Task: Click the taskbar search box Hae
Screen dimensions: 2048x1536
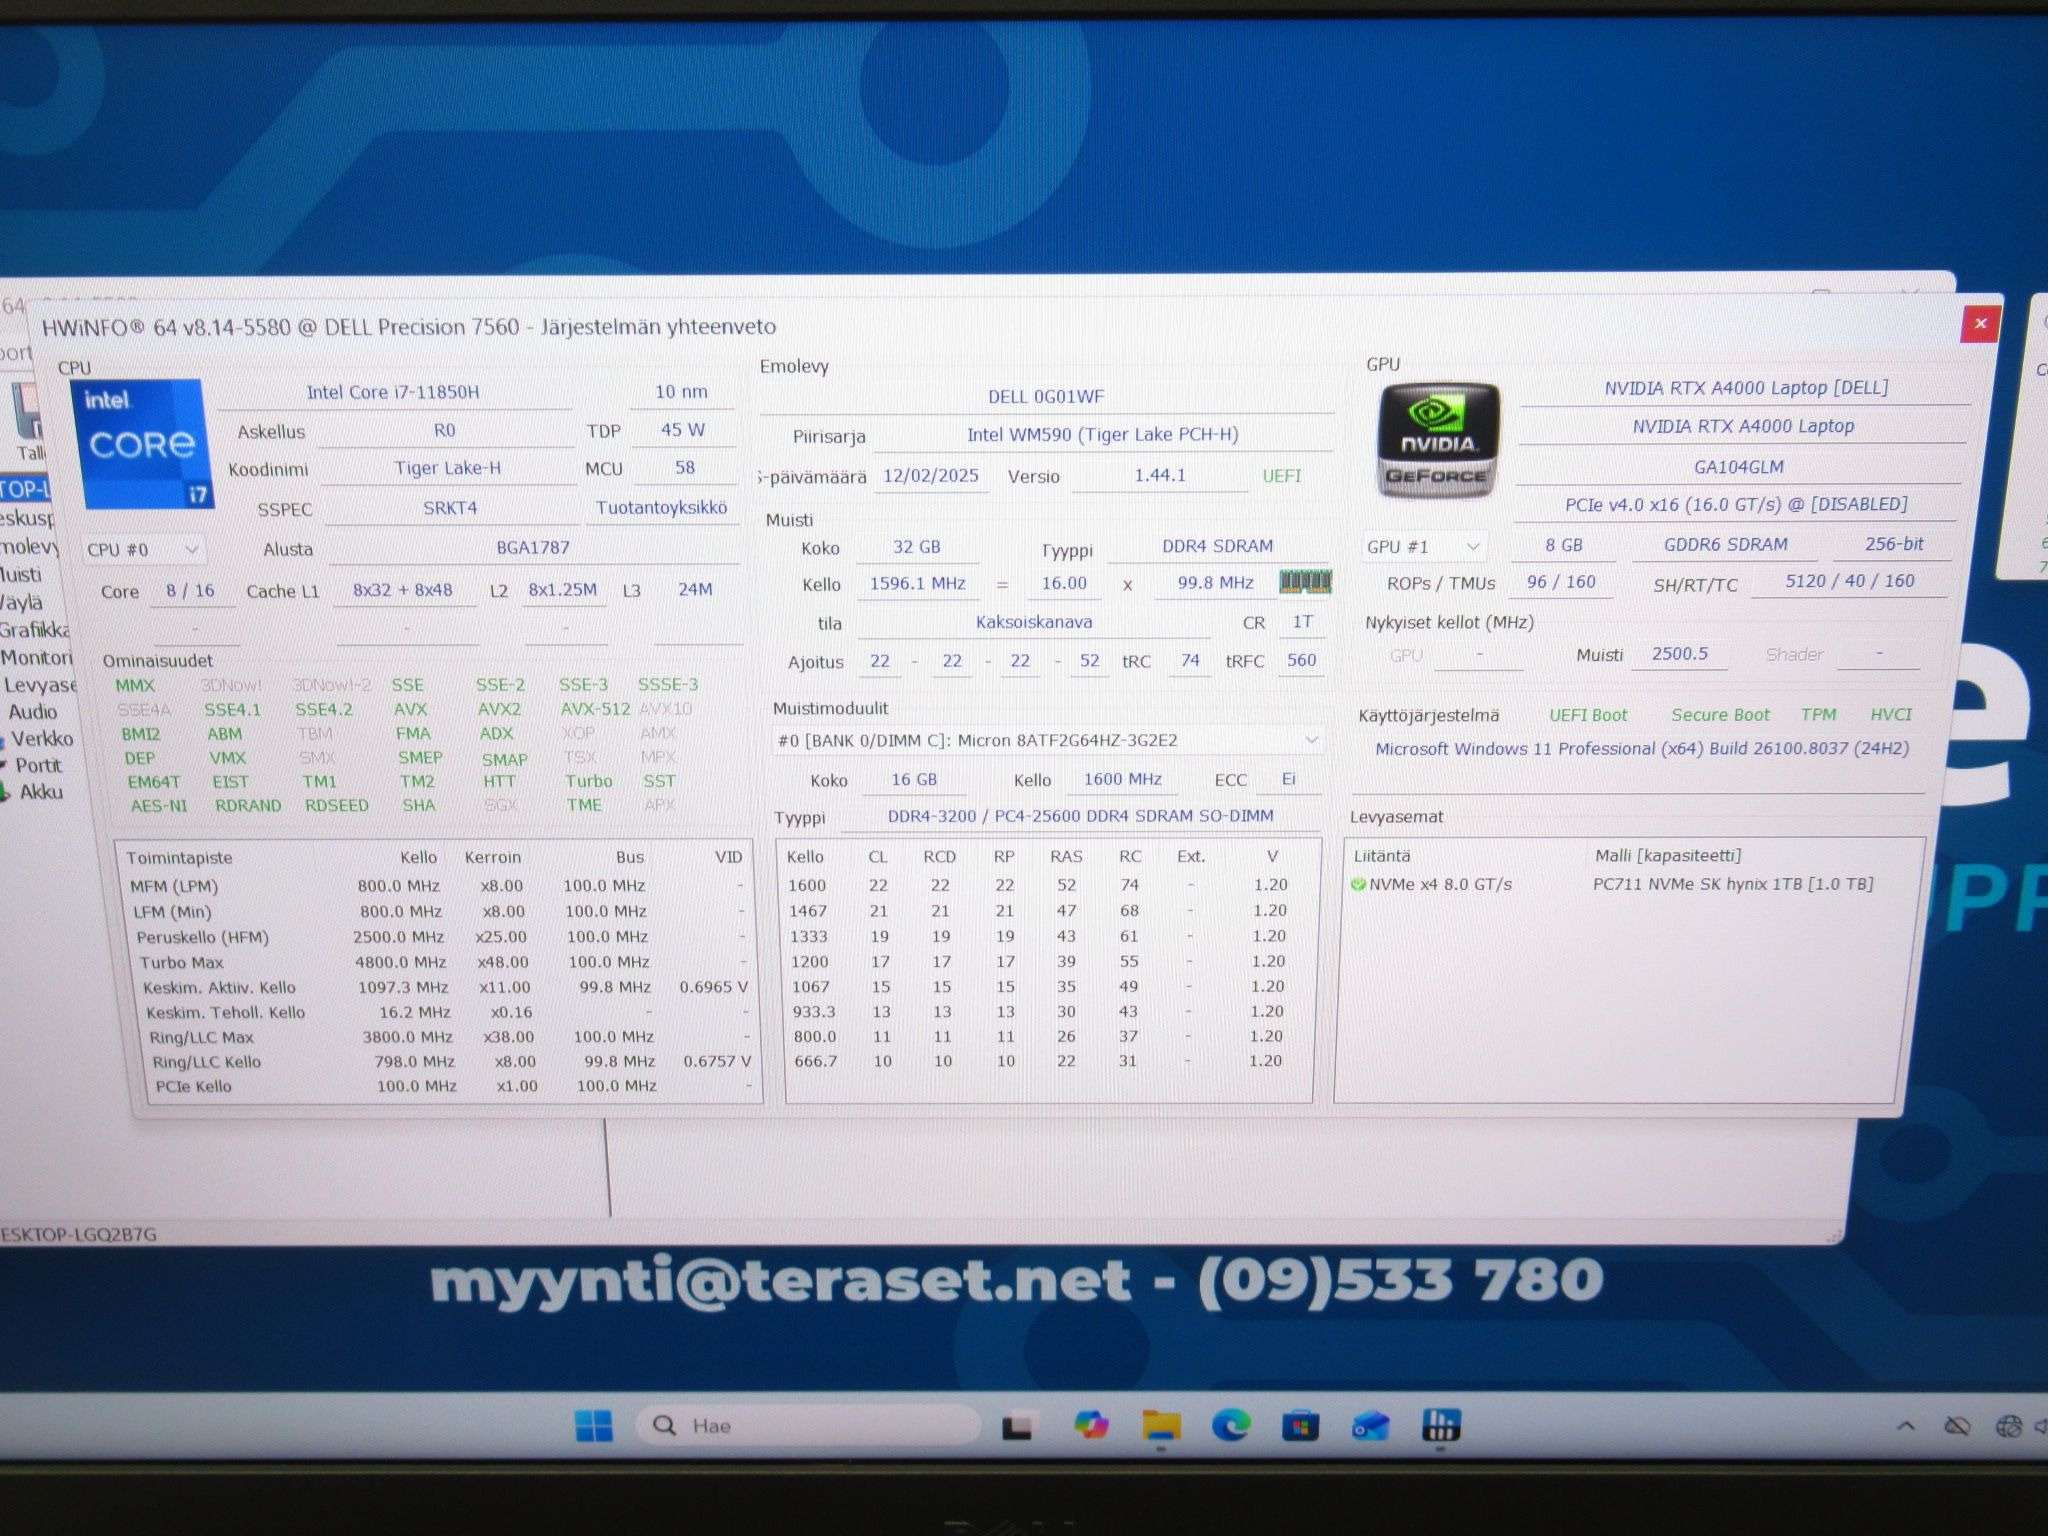Action: point(808,1425)
